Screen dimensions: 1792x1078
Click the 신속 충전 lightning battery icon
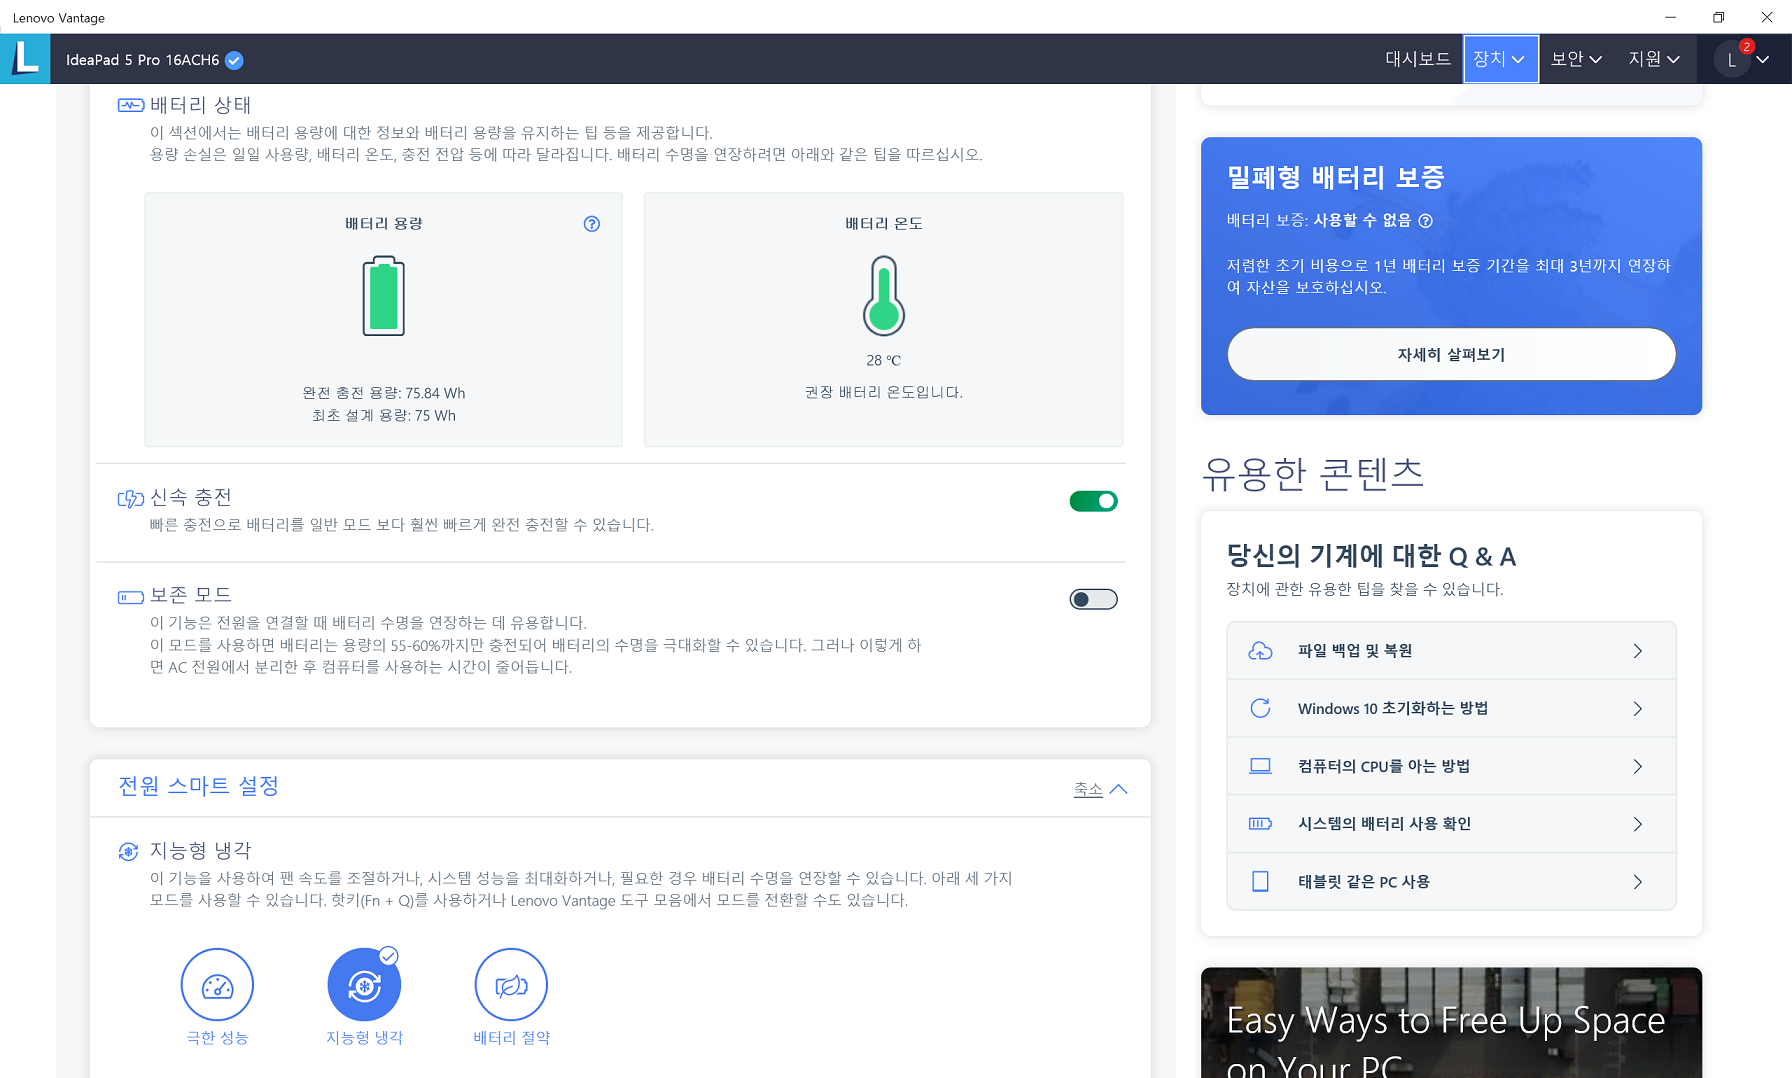(x=131, y=498)
